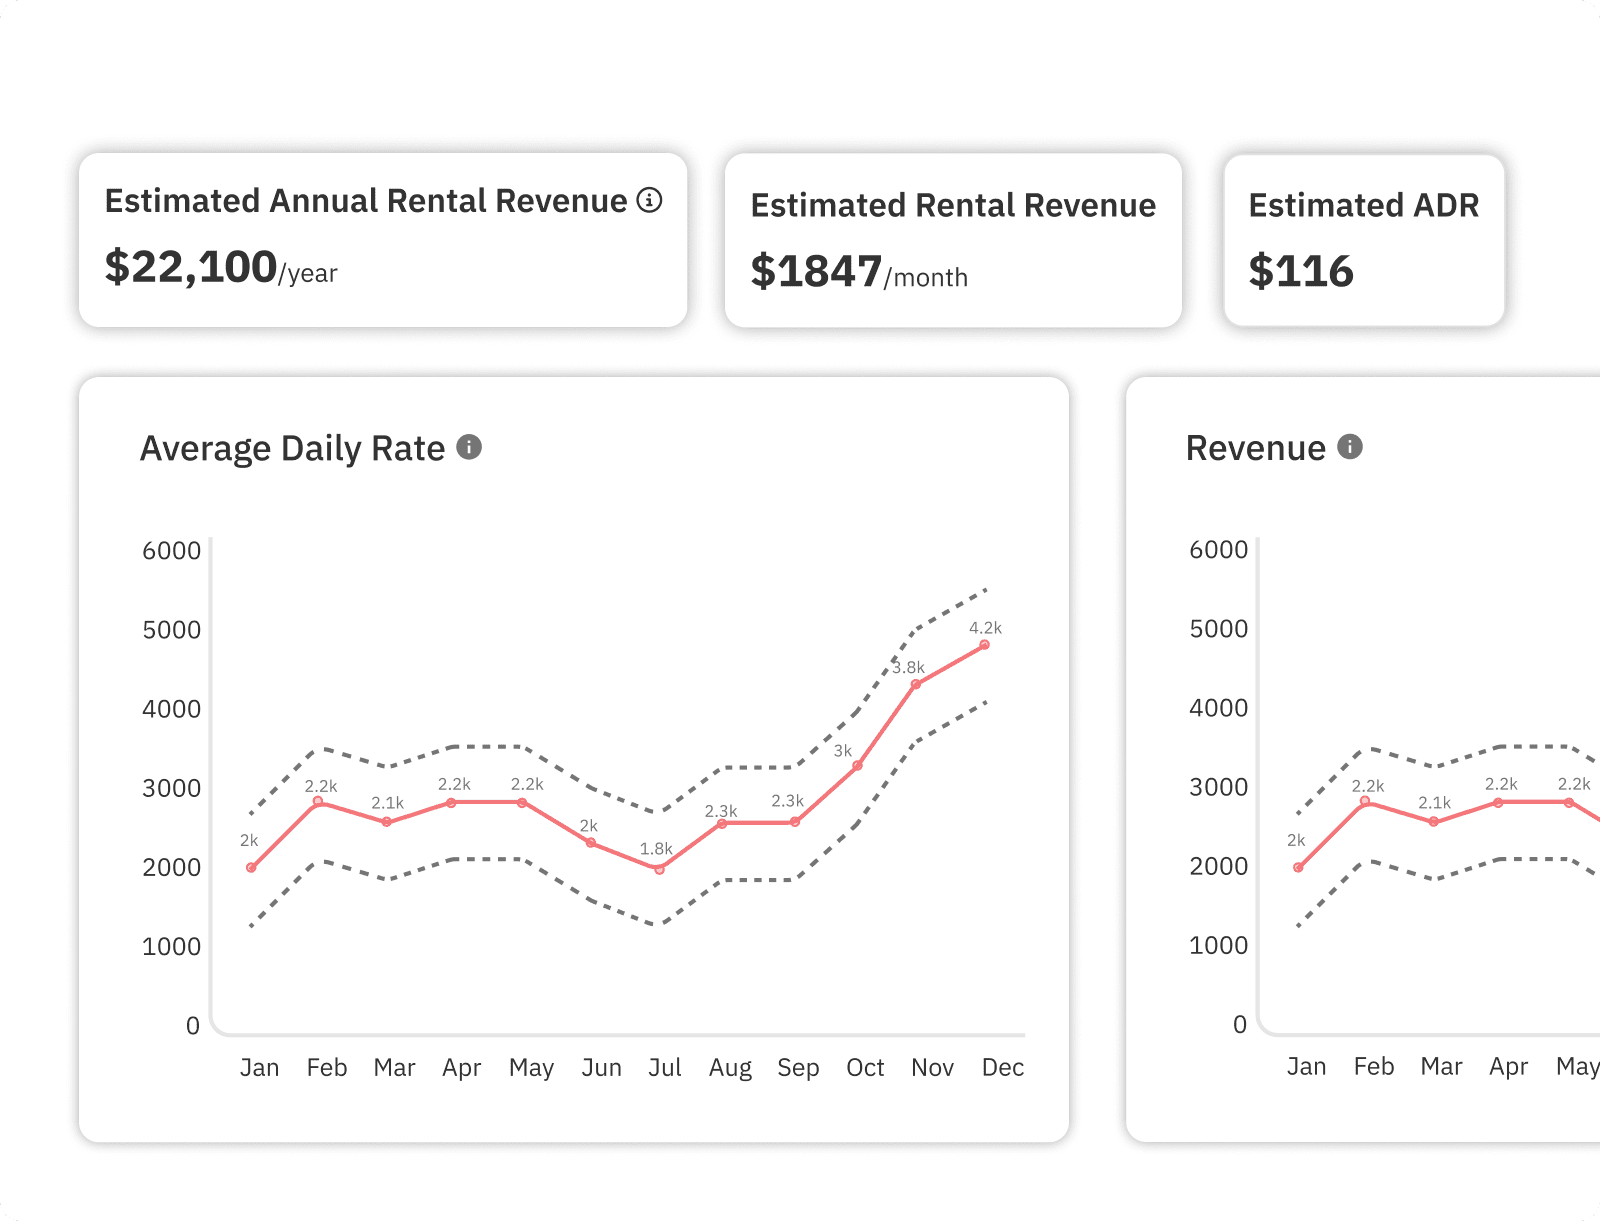
Task: Click February 2.2k point on Average Daily Rate chart
Action: point(318,801)
